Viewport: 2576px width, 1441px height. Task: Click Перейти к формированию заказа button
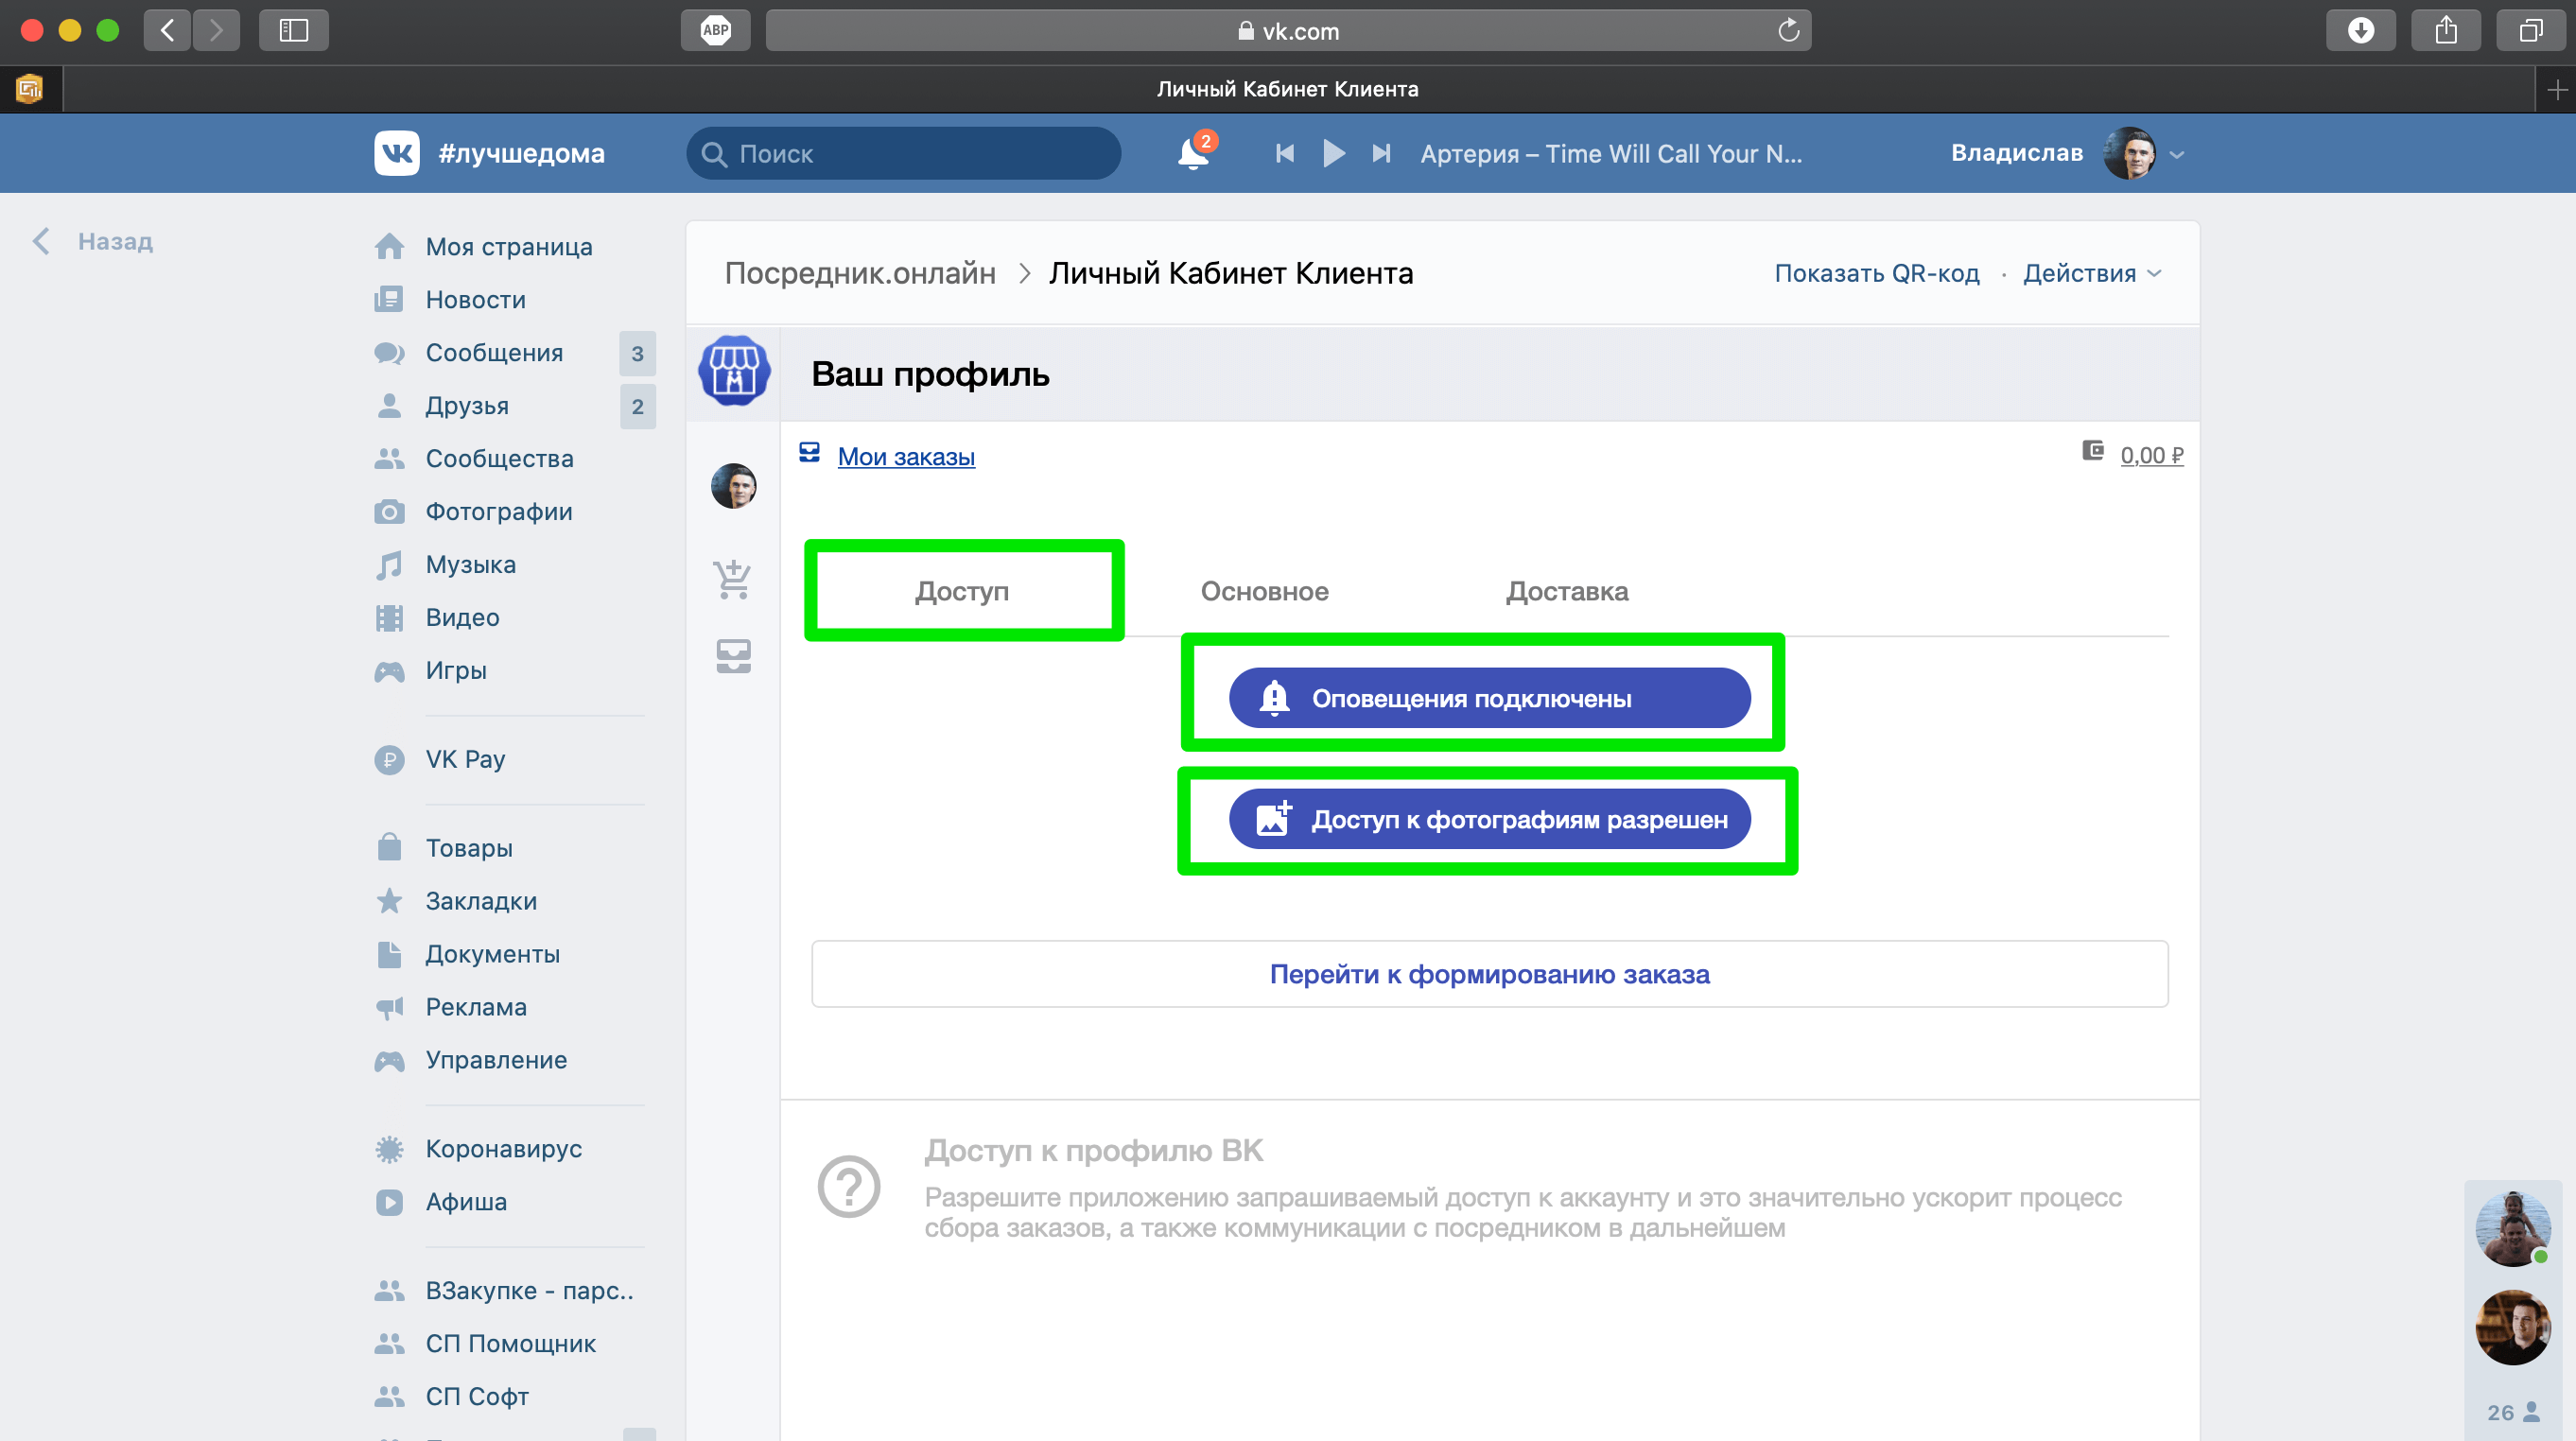click(1489, 973)
